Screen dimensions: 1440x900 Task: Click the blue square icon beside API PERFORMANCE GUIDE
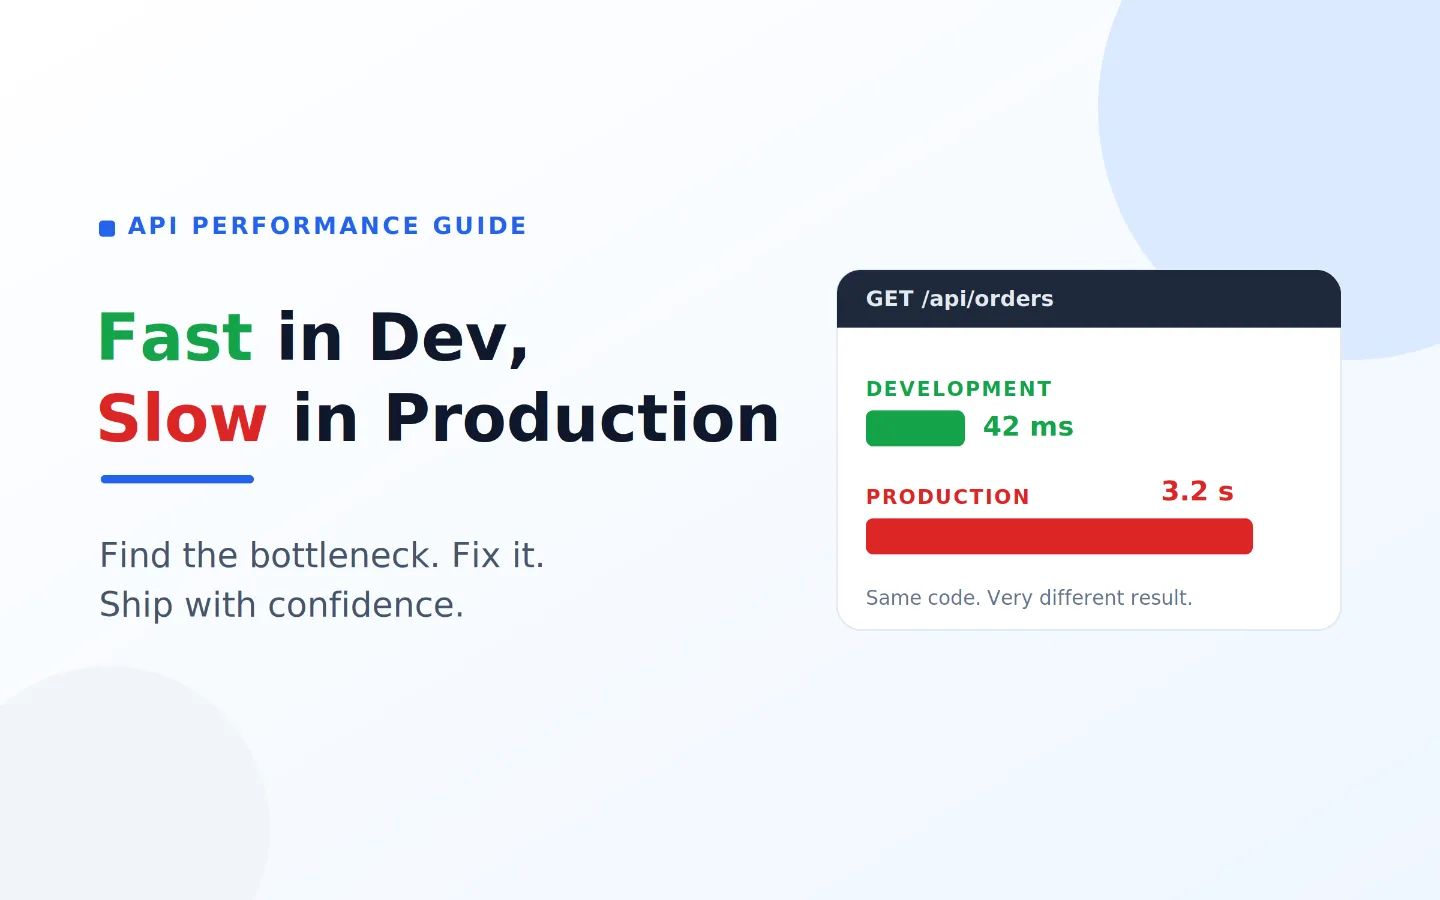coord(107,229)
